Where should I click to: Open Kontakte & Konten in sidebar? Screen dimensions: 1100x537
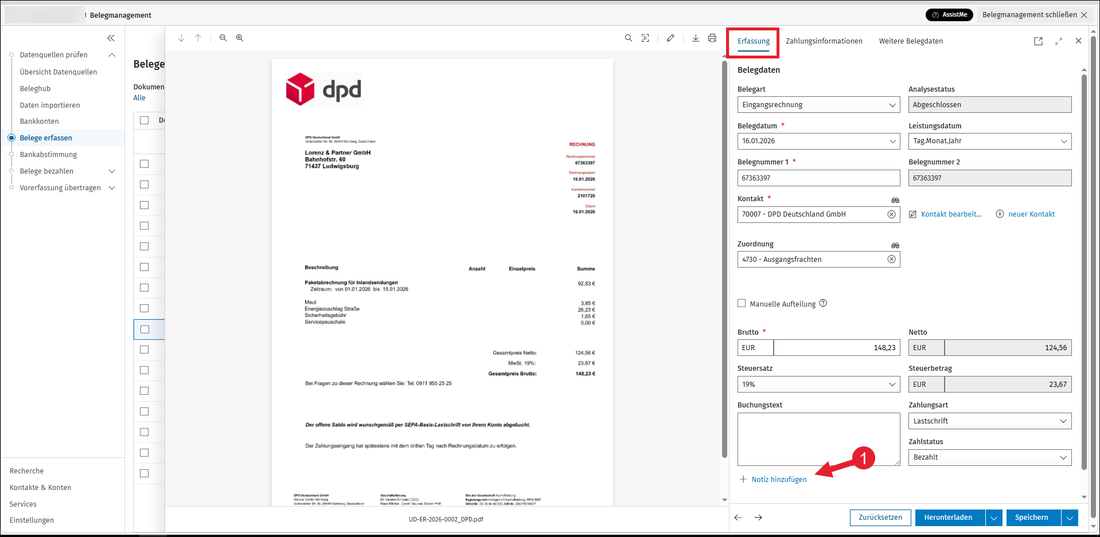[40, 487]
